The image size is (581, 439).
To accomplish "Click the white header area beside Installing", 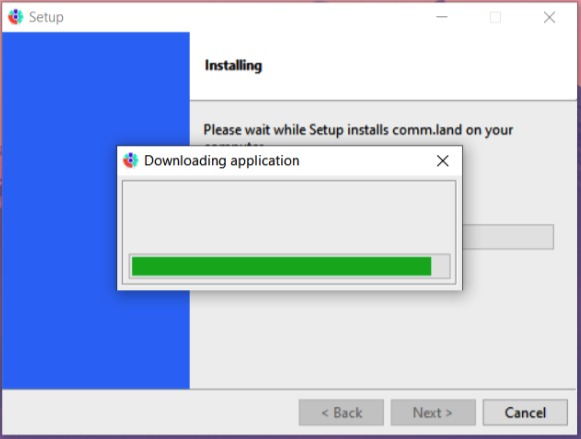I will (419, 66).
